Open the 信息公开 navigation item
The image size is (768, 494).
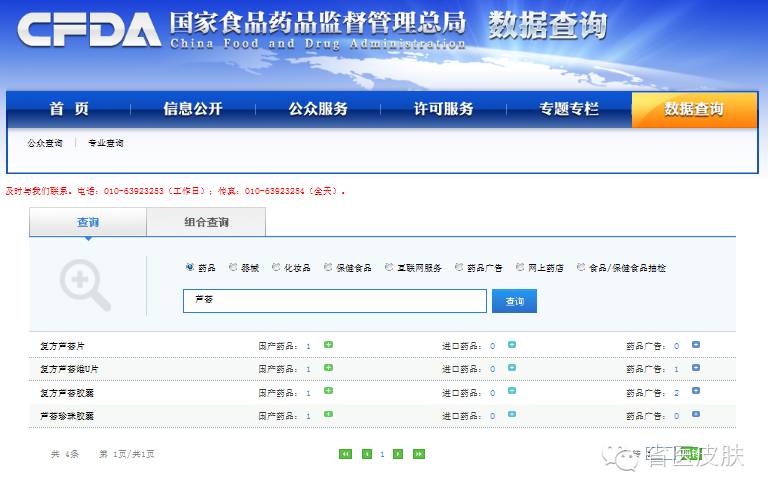[193, 109]
